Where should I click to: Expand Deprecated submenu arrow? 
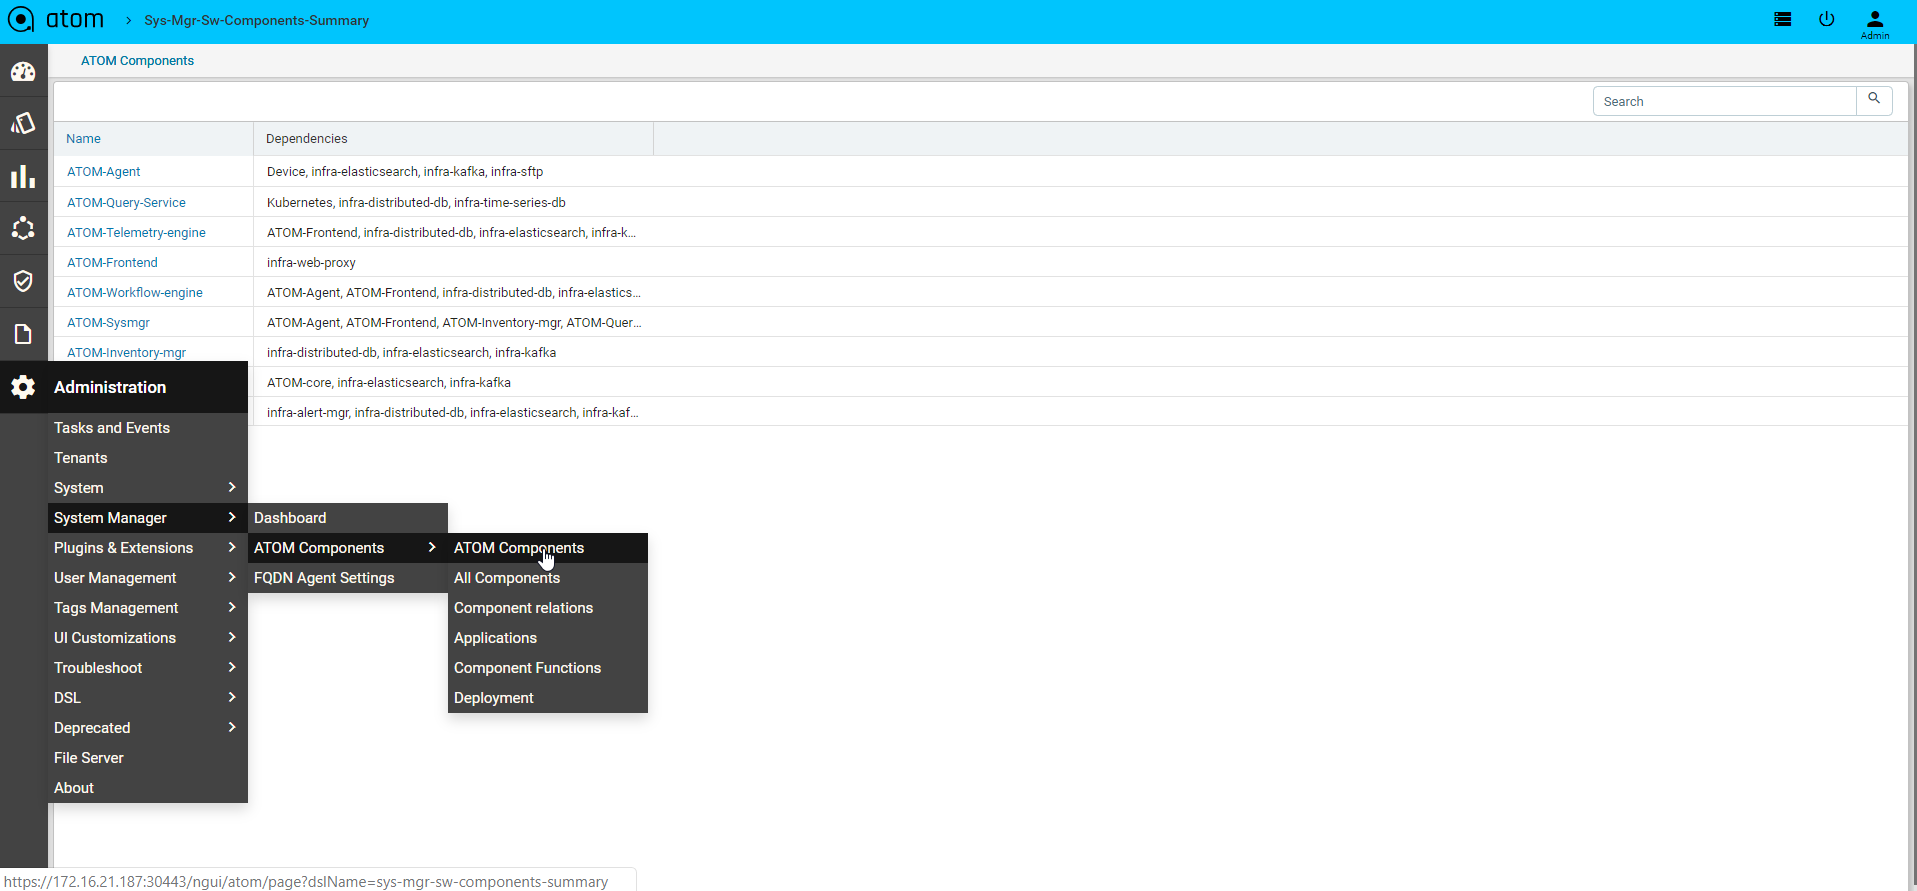point(232,727)
